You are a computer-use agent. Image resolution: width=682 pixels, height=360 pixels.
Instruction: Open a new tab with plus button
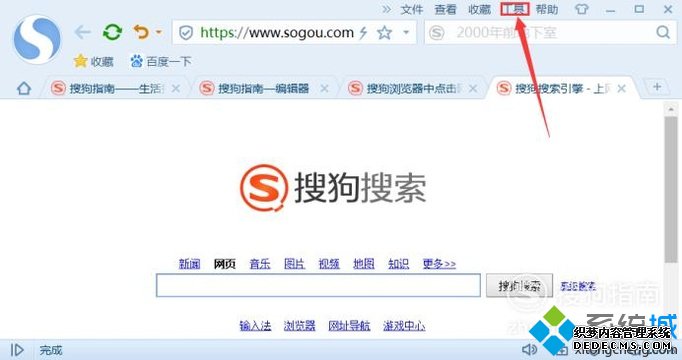(x=657, y=87)
